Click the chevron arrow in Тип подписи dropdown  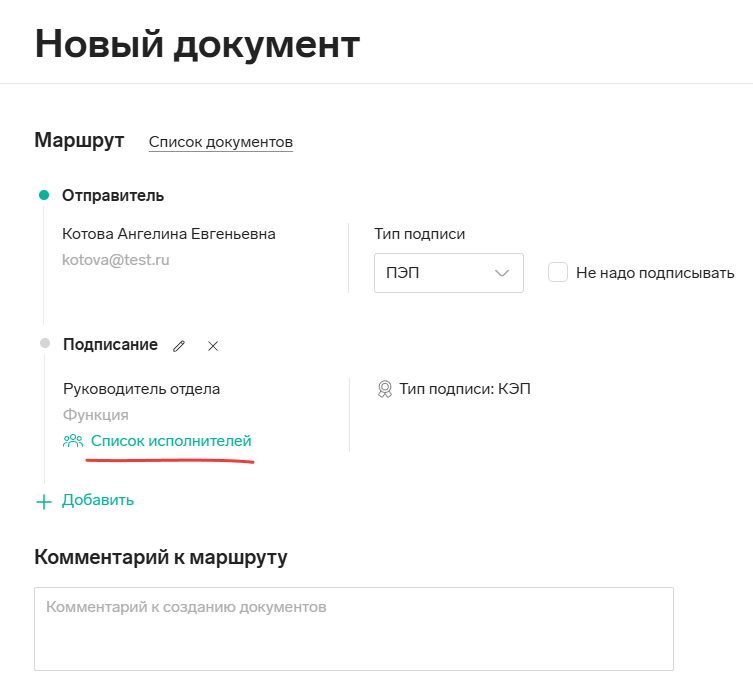502,273
